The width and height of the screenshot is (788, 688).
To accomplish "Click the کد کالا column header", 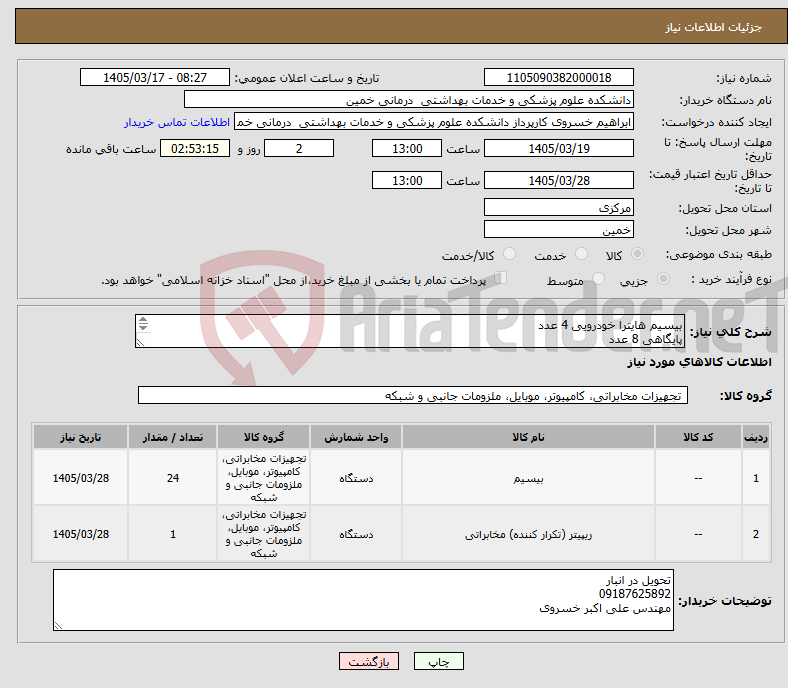I will coord(698,437).
